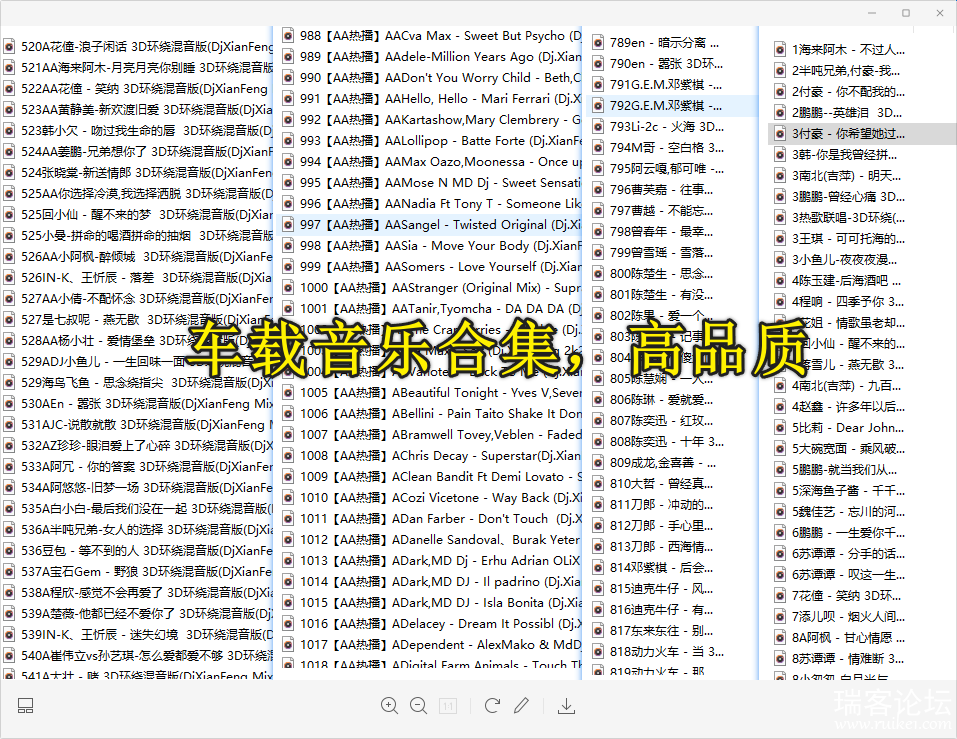Screen dimensions: 957x739
Task: Click the file icon beside 997 AASangel - Twisted Original
Action: (288, 225)
